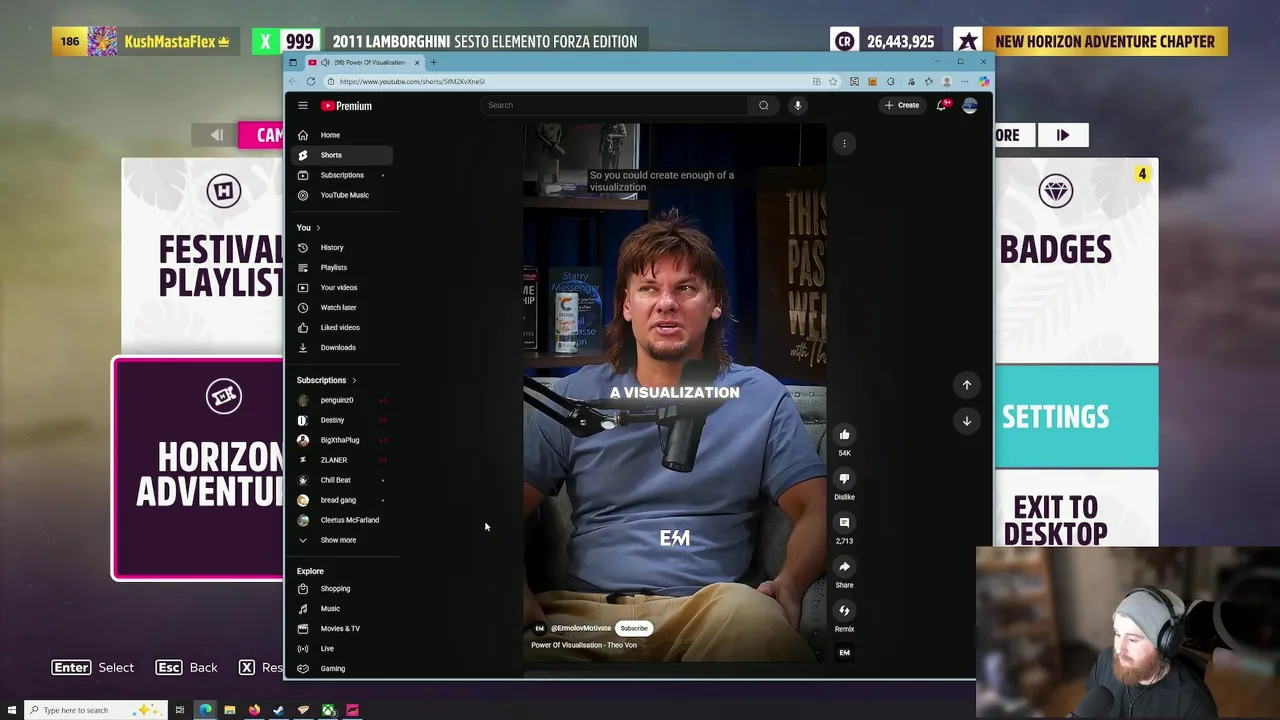The width and height of the screenshot is (1280, 720).
Task: Open Downloads in the sidebar
Action: [342, 347]
